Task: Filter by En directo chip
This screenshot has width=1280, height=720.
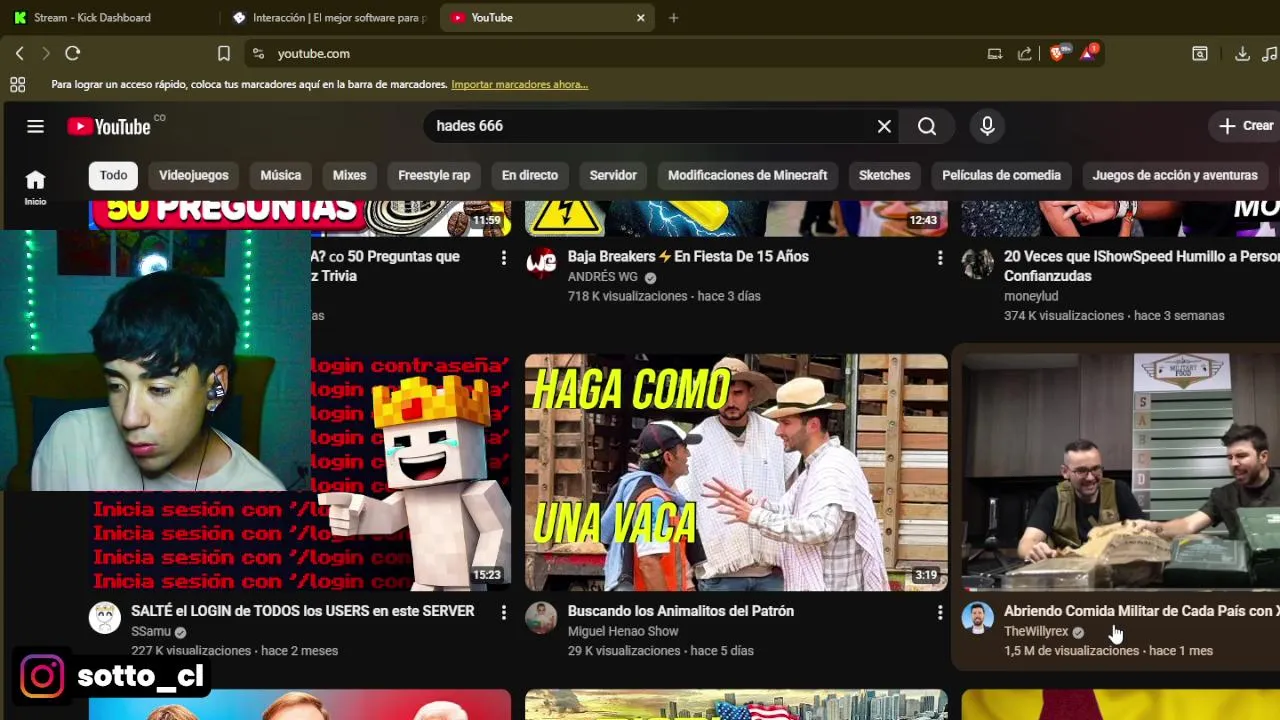Action: [530, 175]
